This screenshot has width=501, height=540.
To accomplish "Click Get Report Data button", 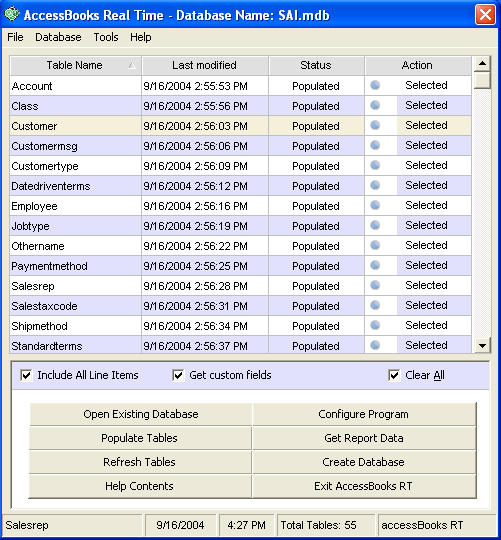I will coord(364,438).
